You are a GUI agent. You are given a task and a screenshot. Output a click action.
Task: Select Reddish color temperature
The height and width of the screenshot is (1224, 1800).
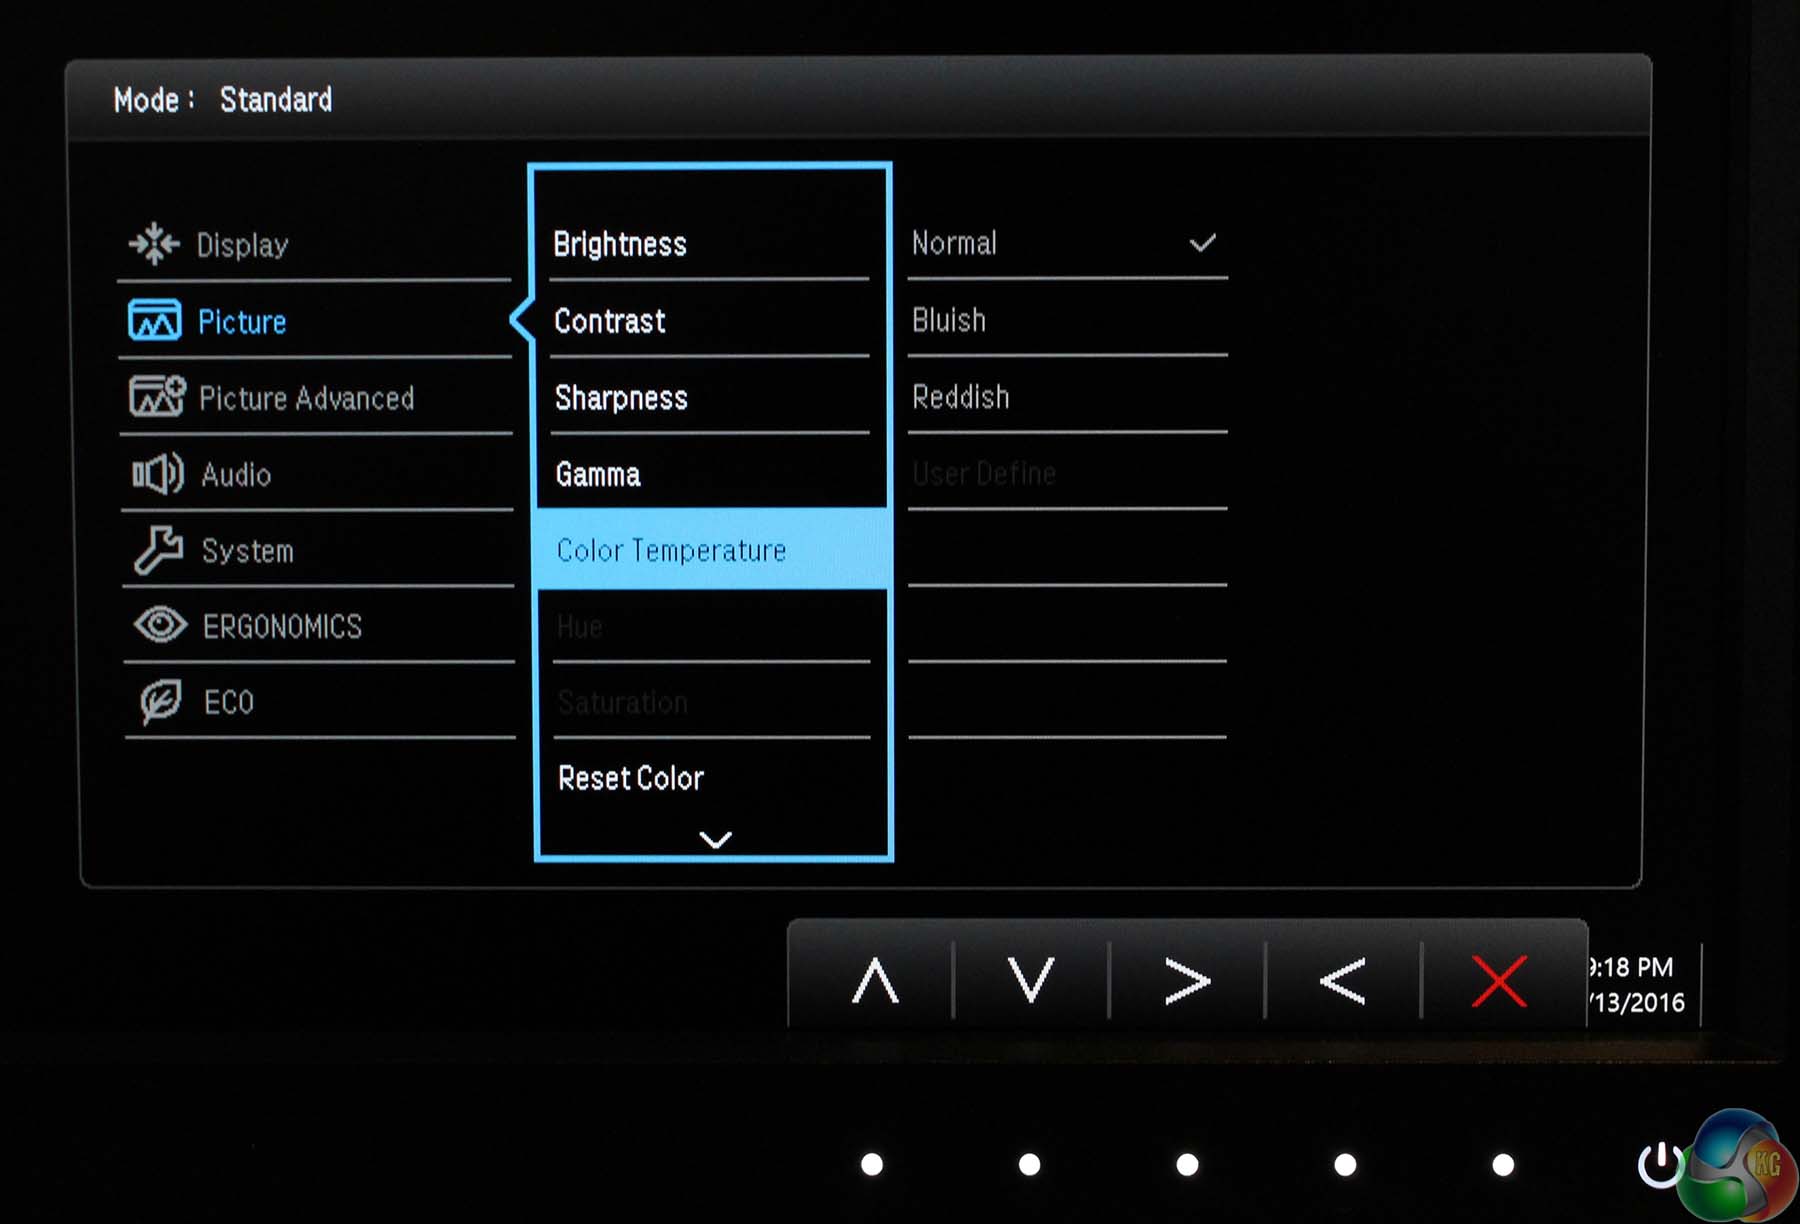tap(1068, 397)
